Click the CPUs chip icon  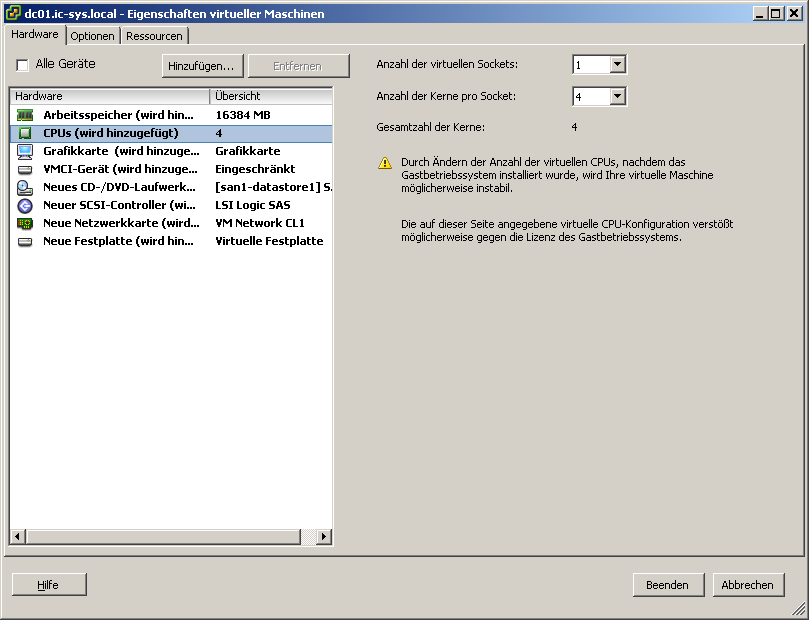click(x=25, y=133)
